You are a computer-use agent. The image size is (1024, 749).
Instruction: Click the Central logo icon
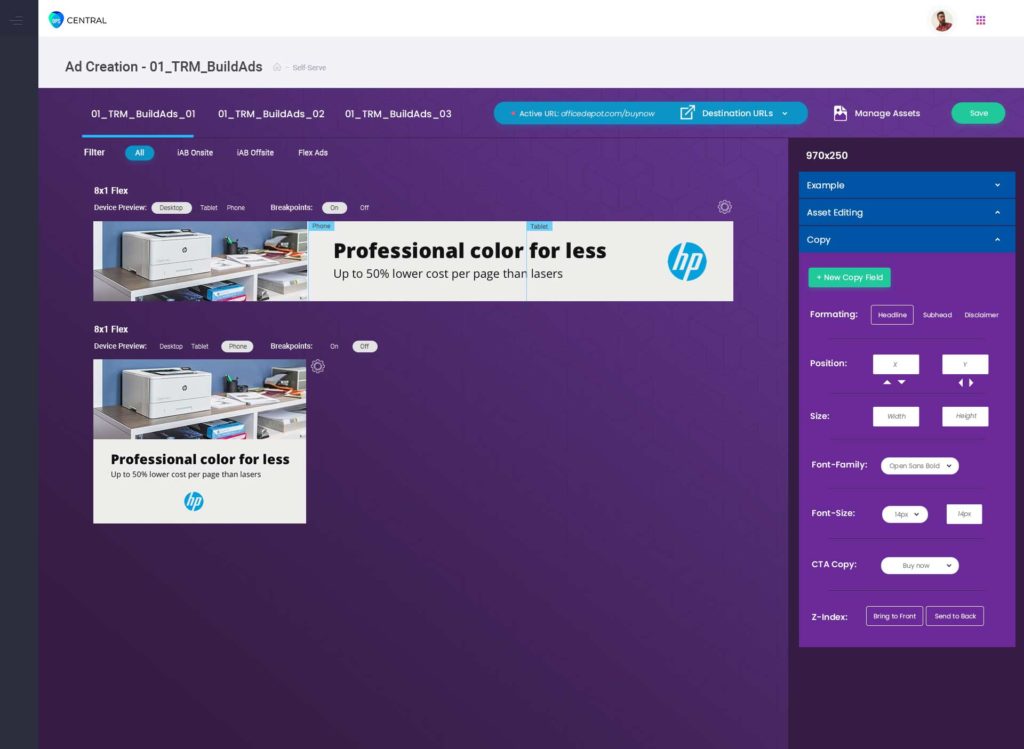point(56,20)
